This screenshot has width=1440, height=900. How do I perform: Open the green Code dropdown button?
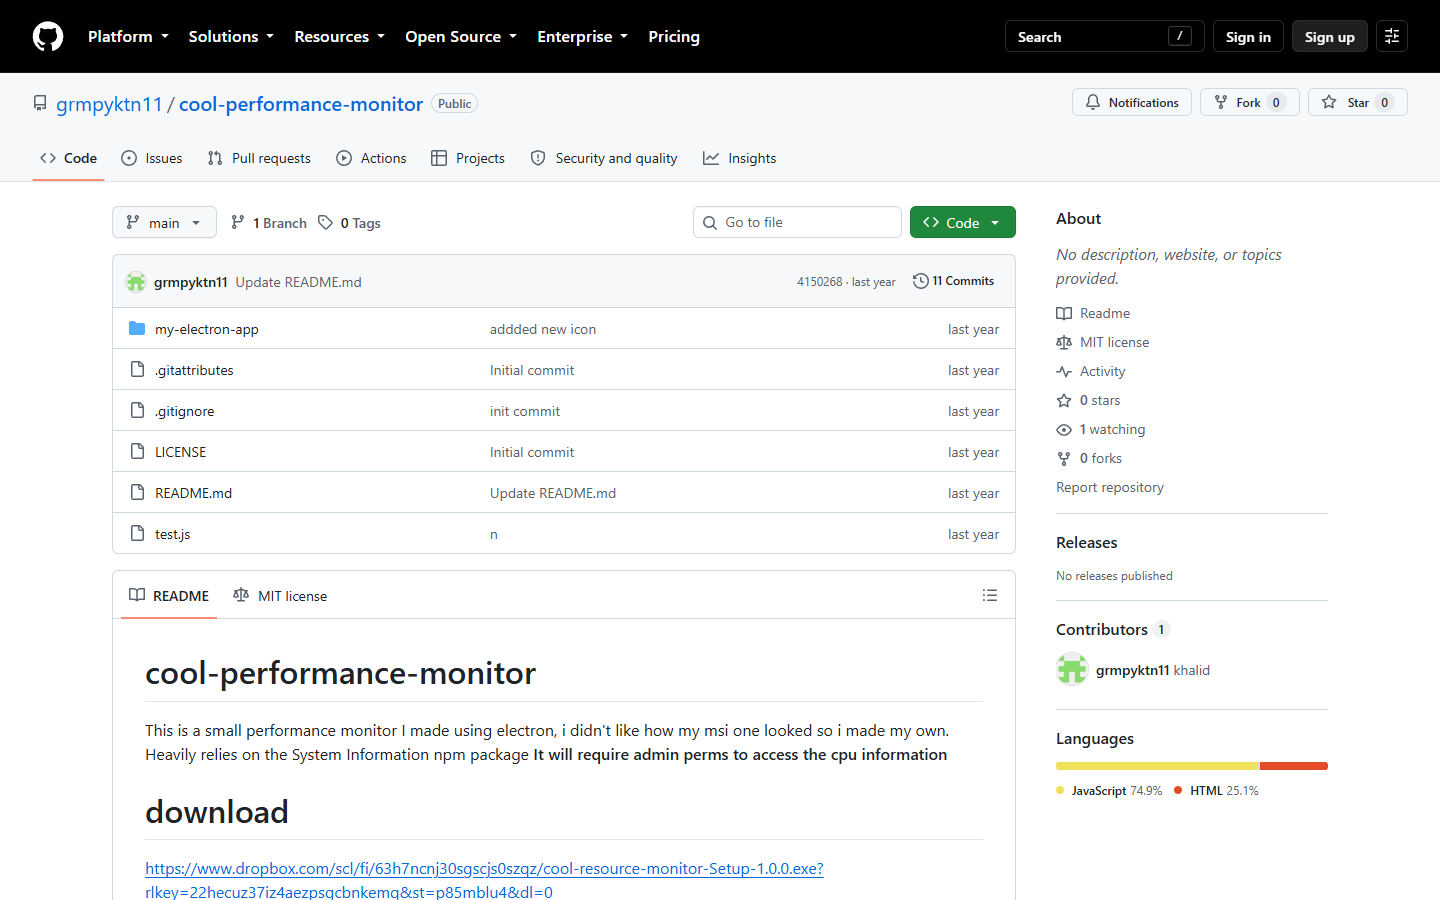[962, 222]
